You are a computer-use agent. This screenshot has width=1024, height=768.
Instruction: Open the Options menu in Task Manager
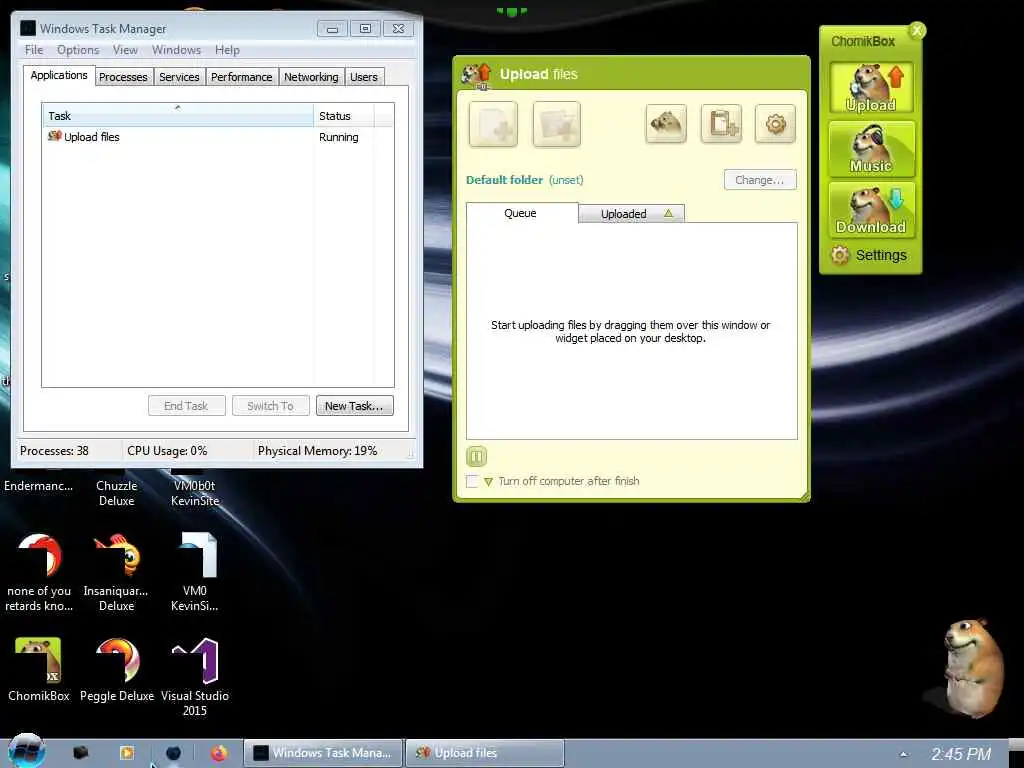click(78, 50)
